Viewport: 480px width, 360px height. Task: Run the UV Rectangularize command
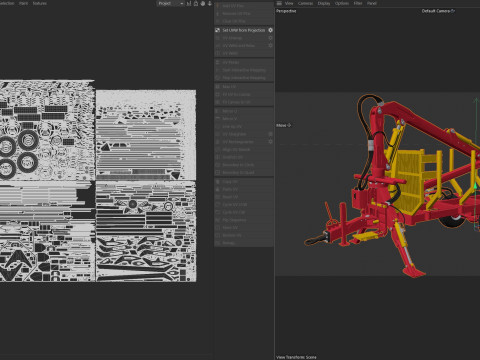coord(244,142)
